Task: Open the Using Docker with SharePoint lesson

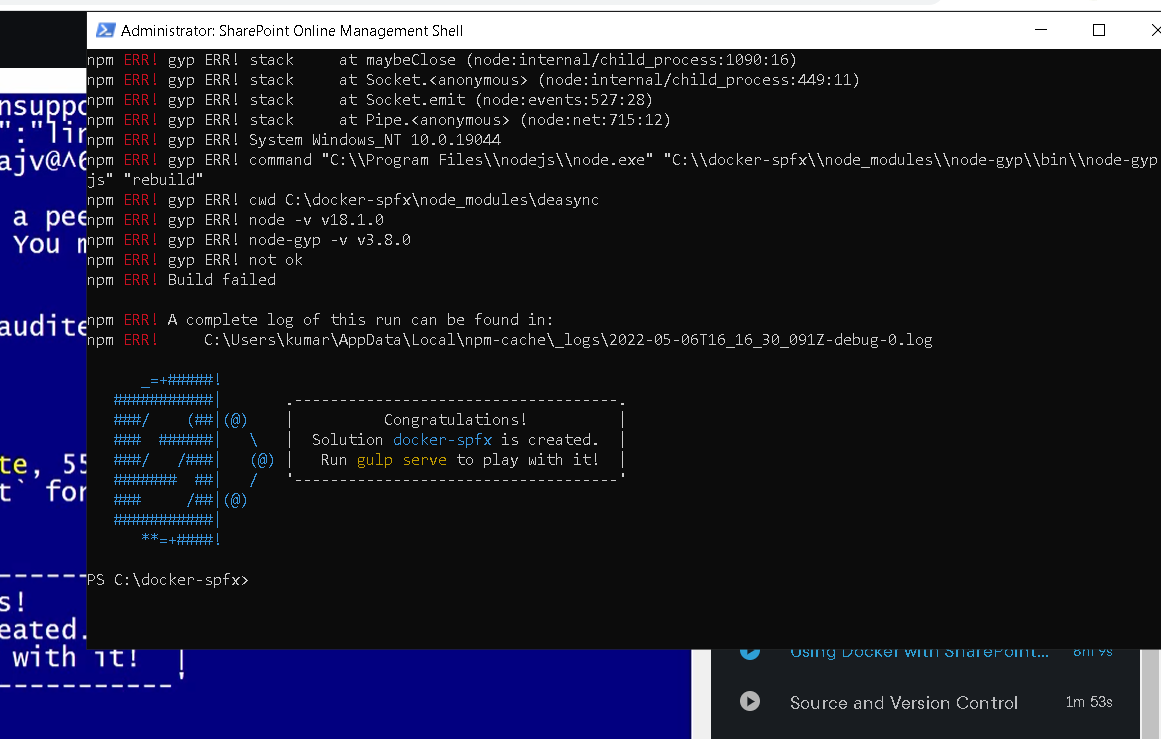Action: 919,653
